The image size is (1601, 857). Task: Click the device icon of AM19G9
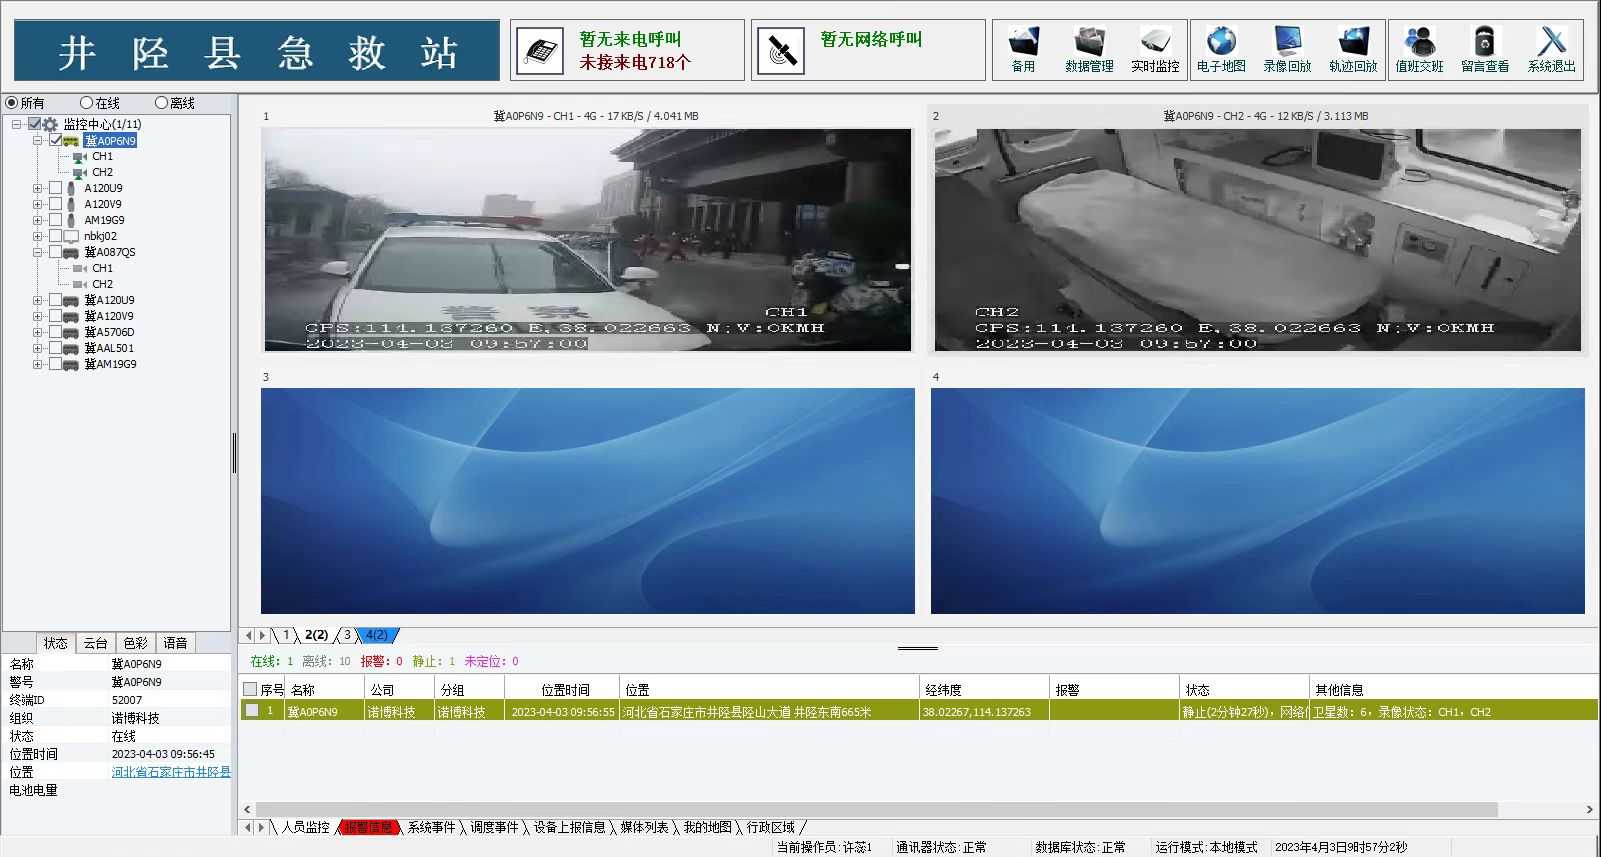71,220
